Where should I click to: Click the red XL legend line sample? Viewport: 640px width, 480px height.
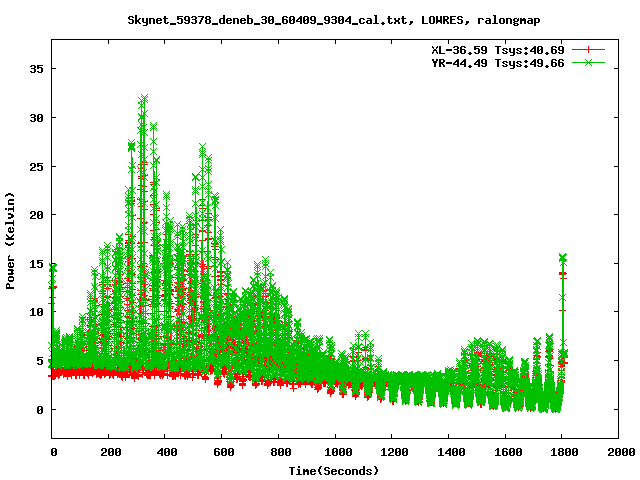coord(588,50)
